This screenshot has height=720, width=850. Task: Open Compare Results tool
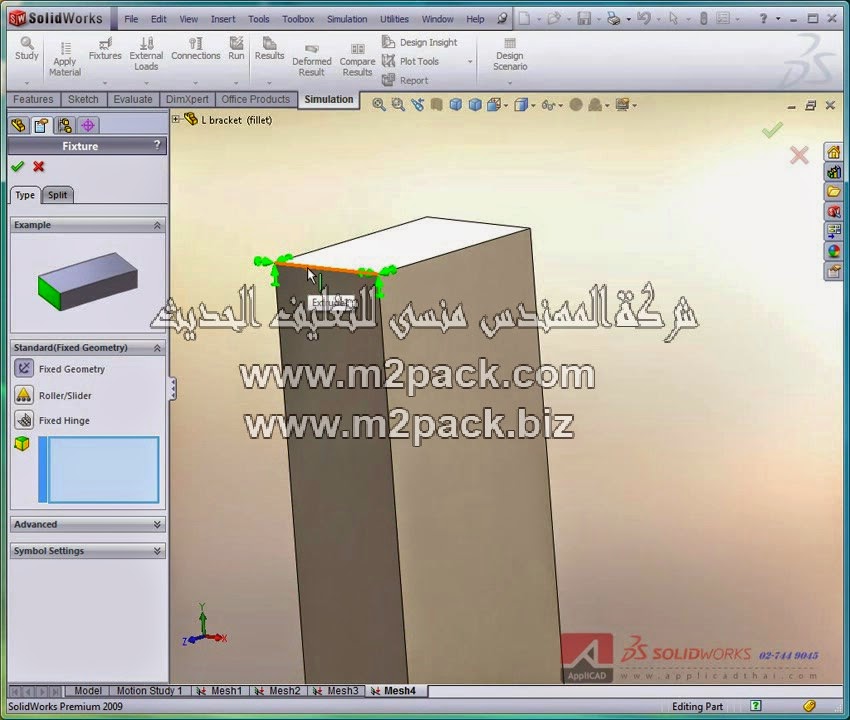tap(357, 60)
